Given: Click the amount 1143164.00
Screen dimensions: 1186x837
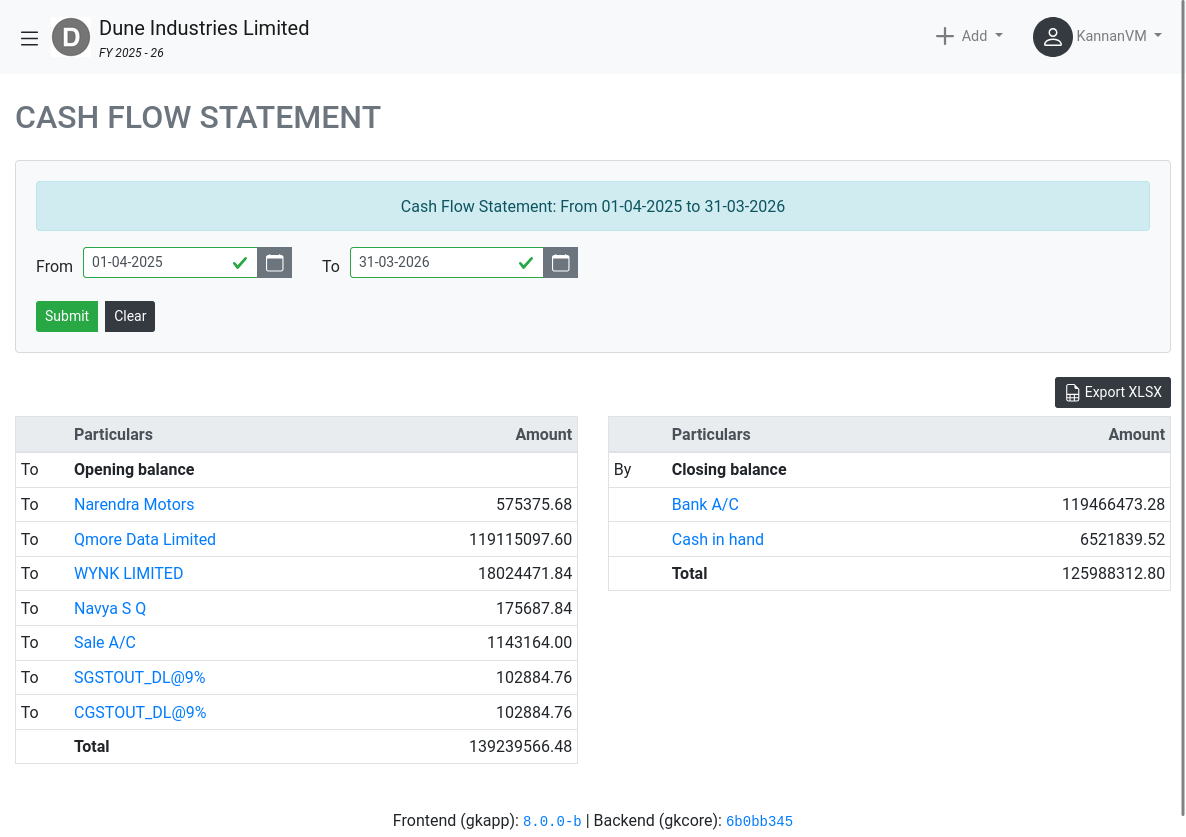Looking at the screenshot, I should pyautogui.click(x=529, y=642).
